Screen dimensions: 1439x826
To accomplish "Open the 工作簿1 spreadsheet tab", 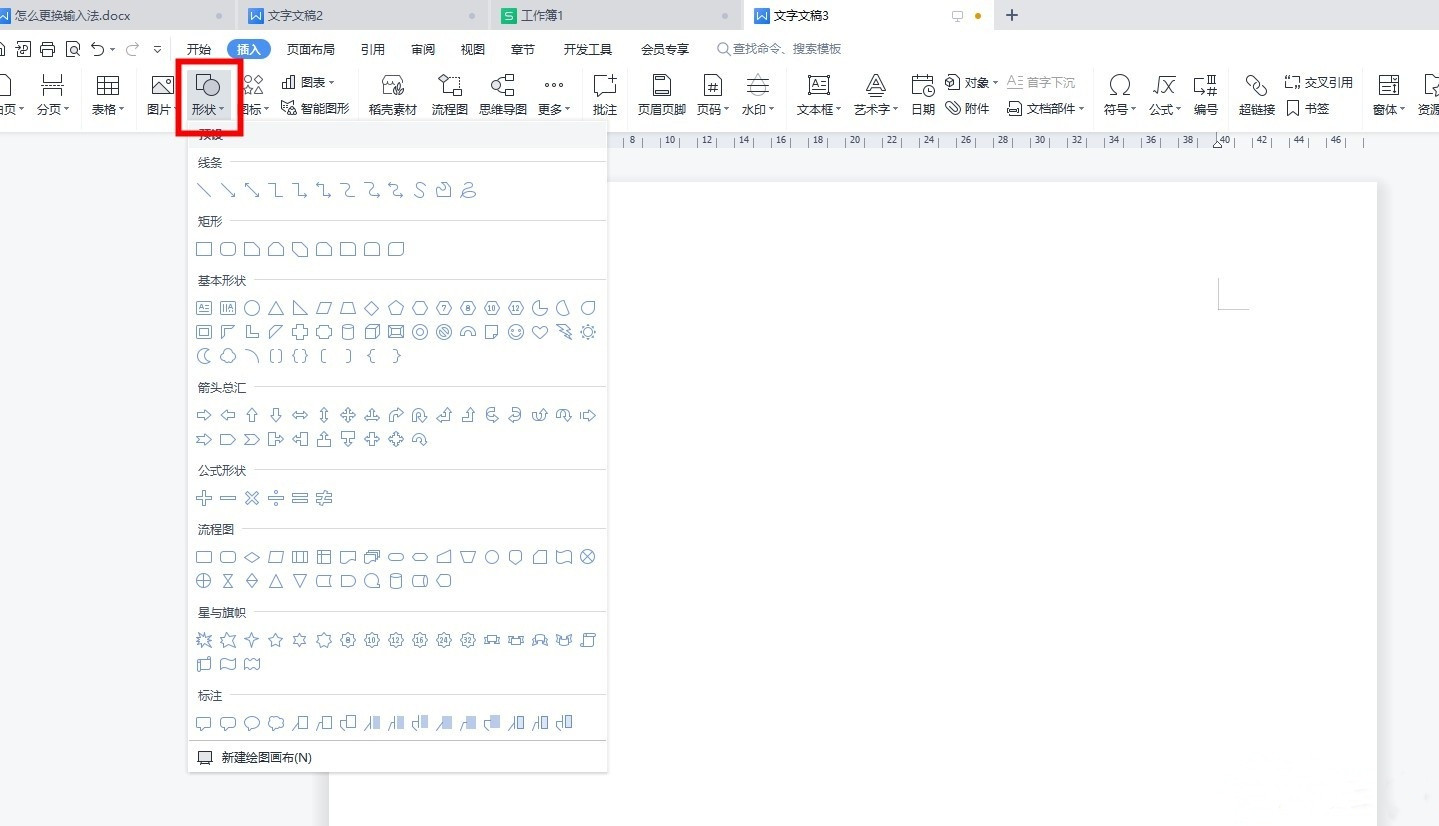I will [x=616, y=16].
